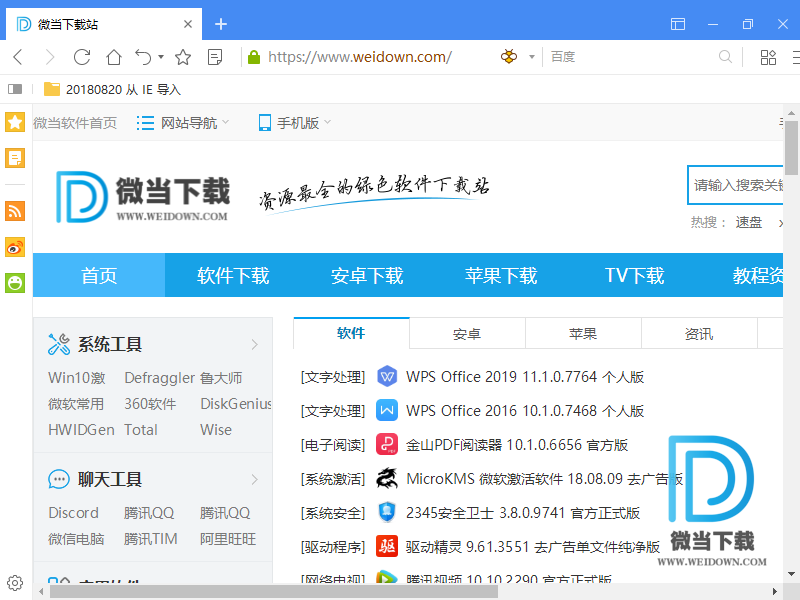Open the 苹果下载 navigation item
800x600 pixels.
coord(501,276)
